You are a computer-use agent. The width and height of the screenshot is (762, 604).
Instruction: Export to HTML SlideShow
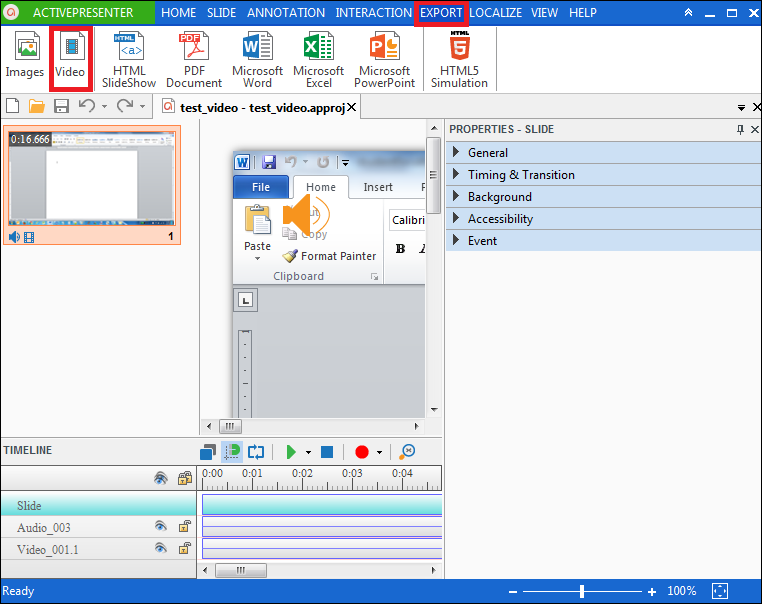[x=129, y=59]
